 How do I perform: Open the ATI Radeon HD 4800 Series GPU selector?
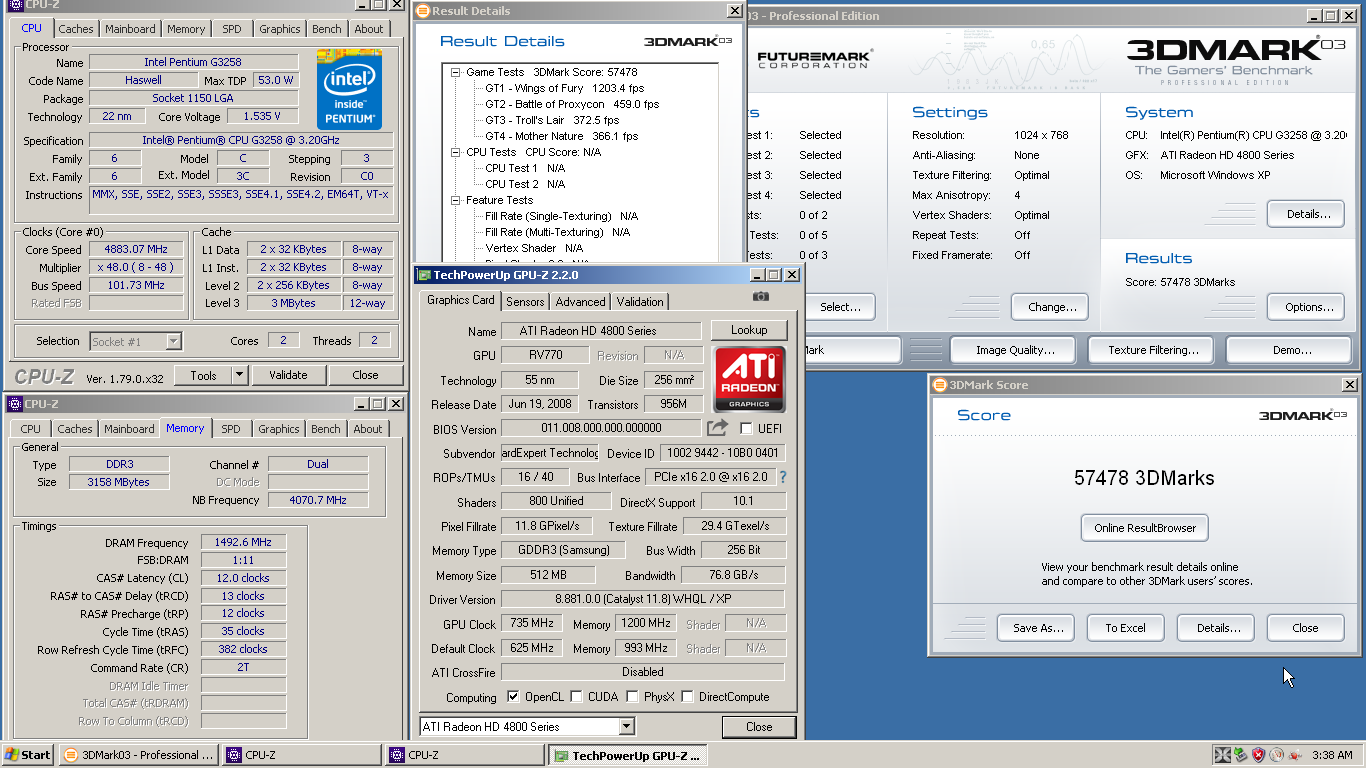pyautogui.click(x=527, y=727)
